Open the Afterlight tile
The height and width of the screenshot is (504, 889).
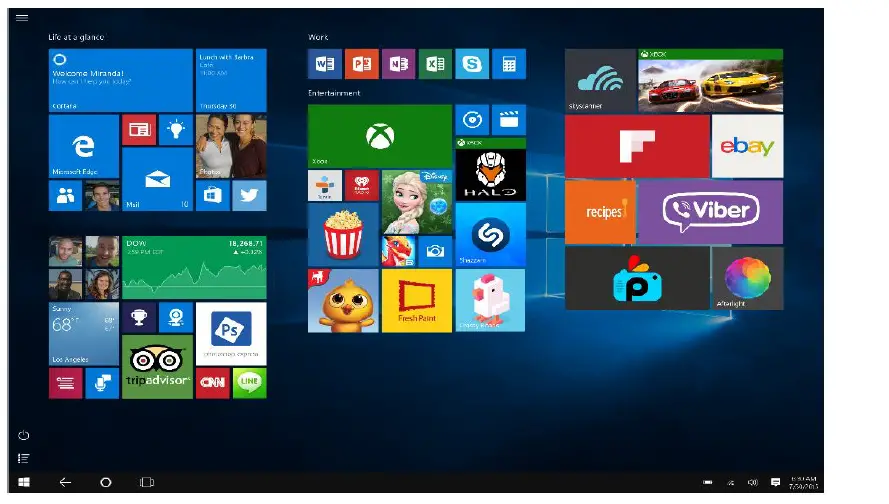(x=748, y=278)
